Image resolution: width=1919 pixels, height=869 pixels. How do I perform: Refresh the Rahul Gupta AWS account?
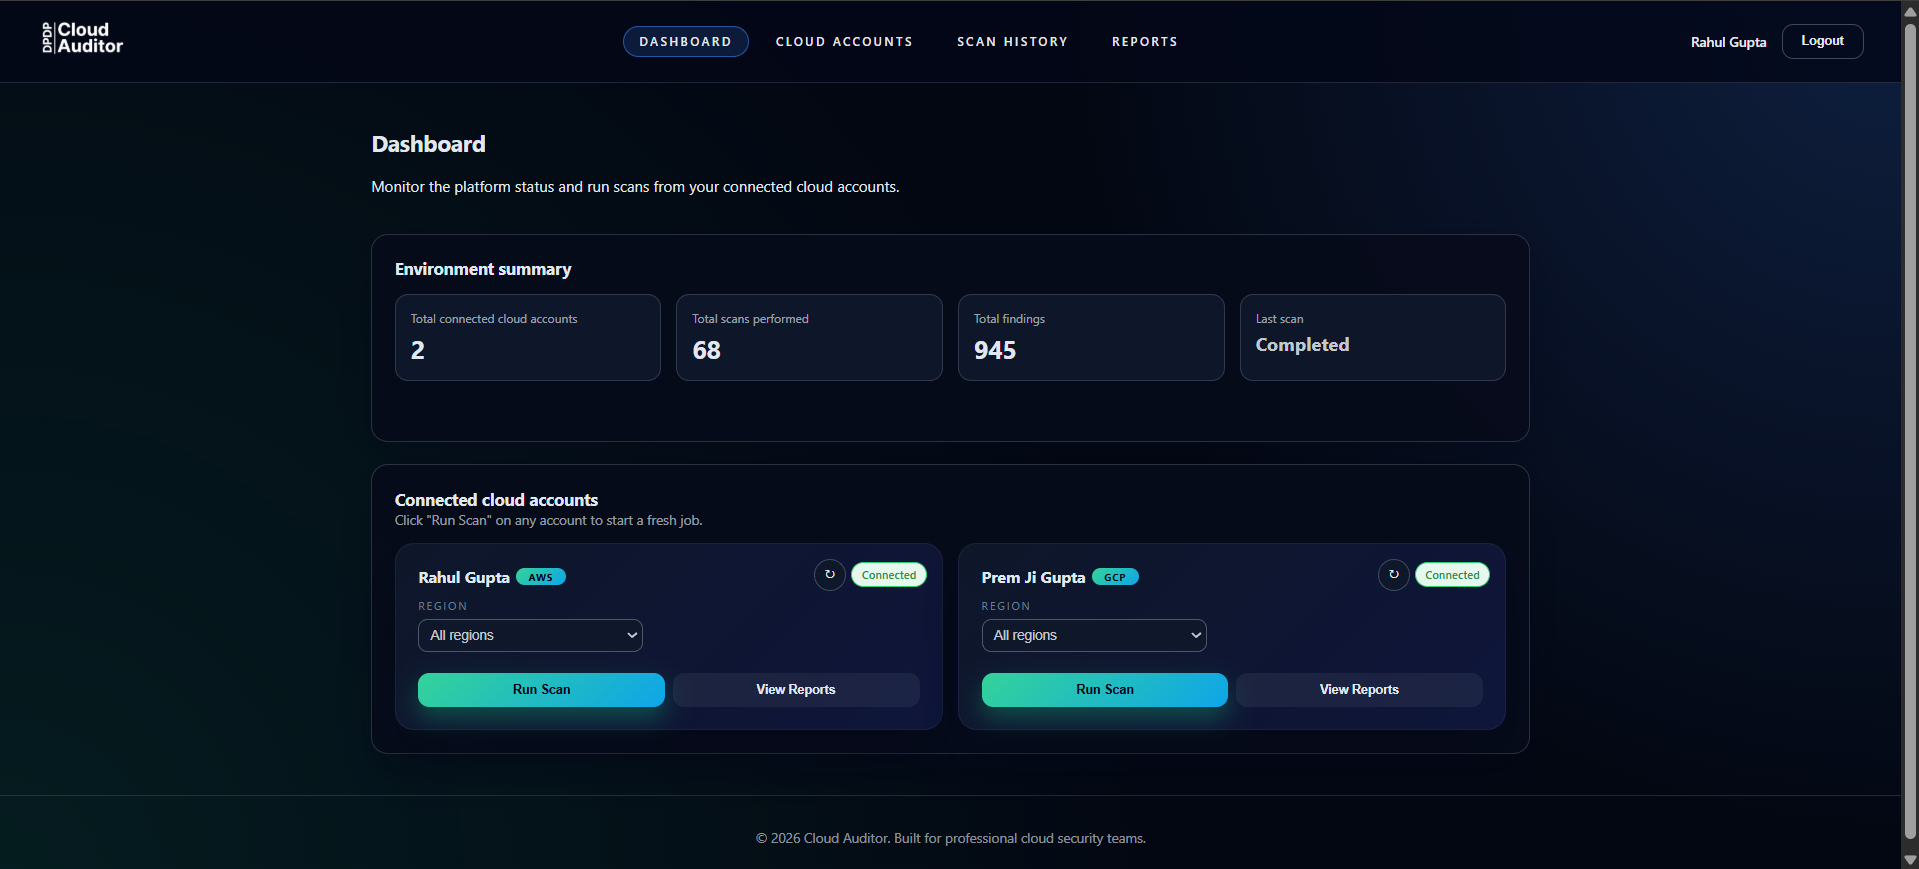(x=830, y=575)
